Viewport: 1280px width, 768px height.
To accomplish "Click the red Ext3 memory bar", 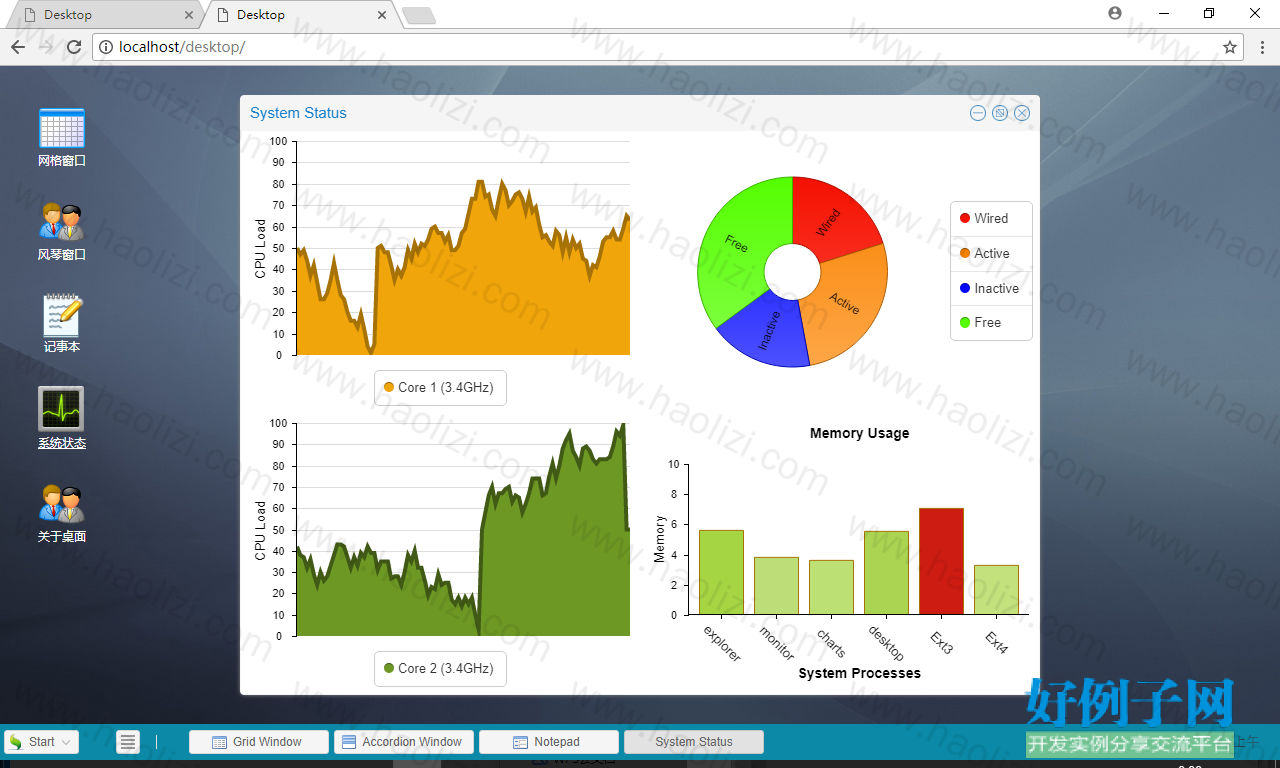I will [x=941, y=561].
